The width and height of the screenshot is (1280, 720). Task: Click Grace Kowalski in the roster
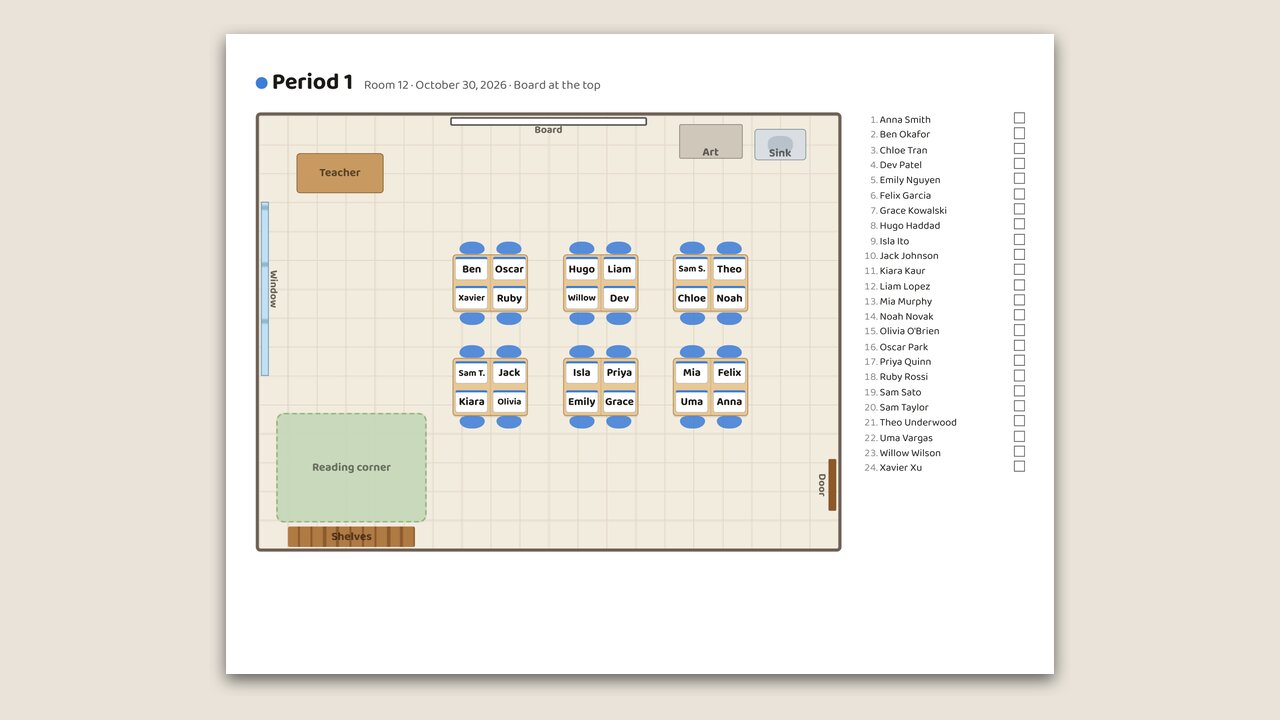click(913, 211)
